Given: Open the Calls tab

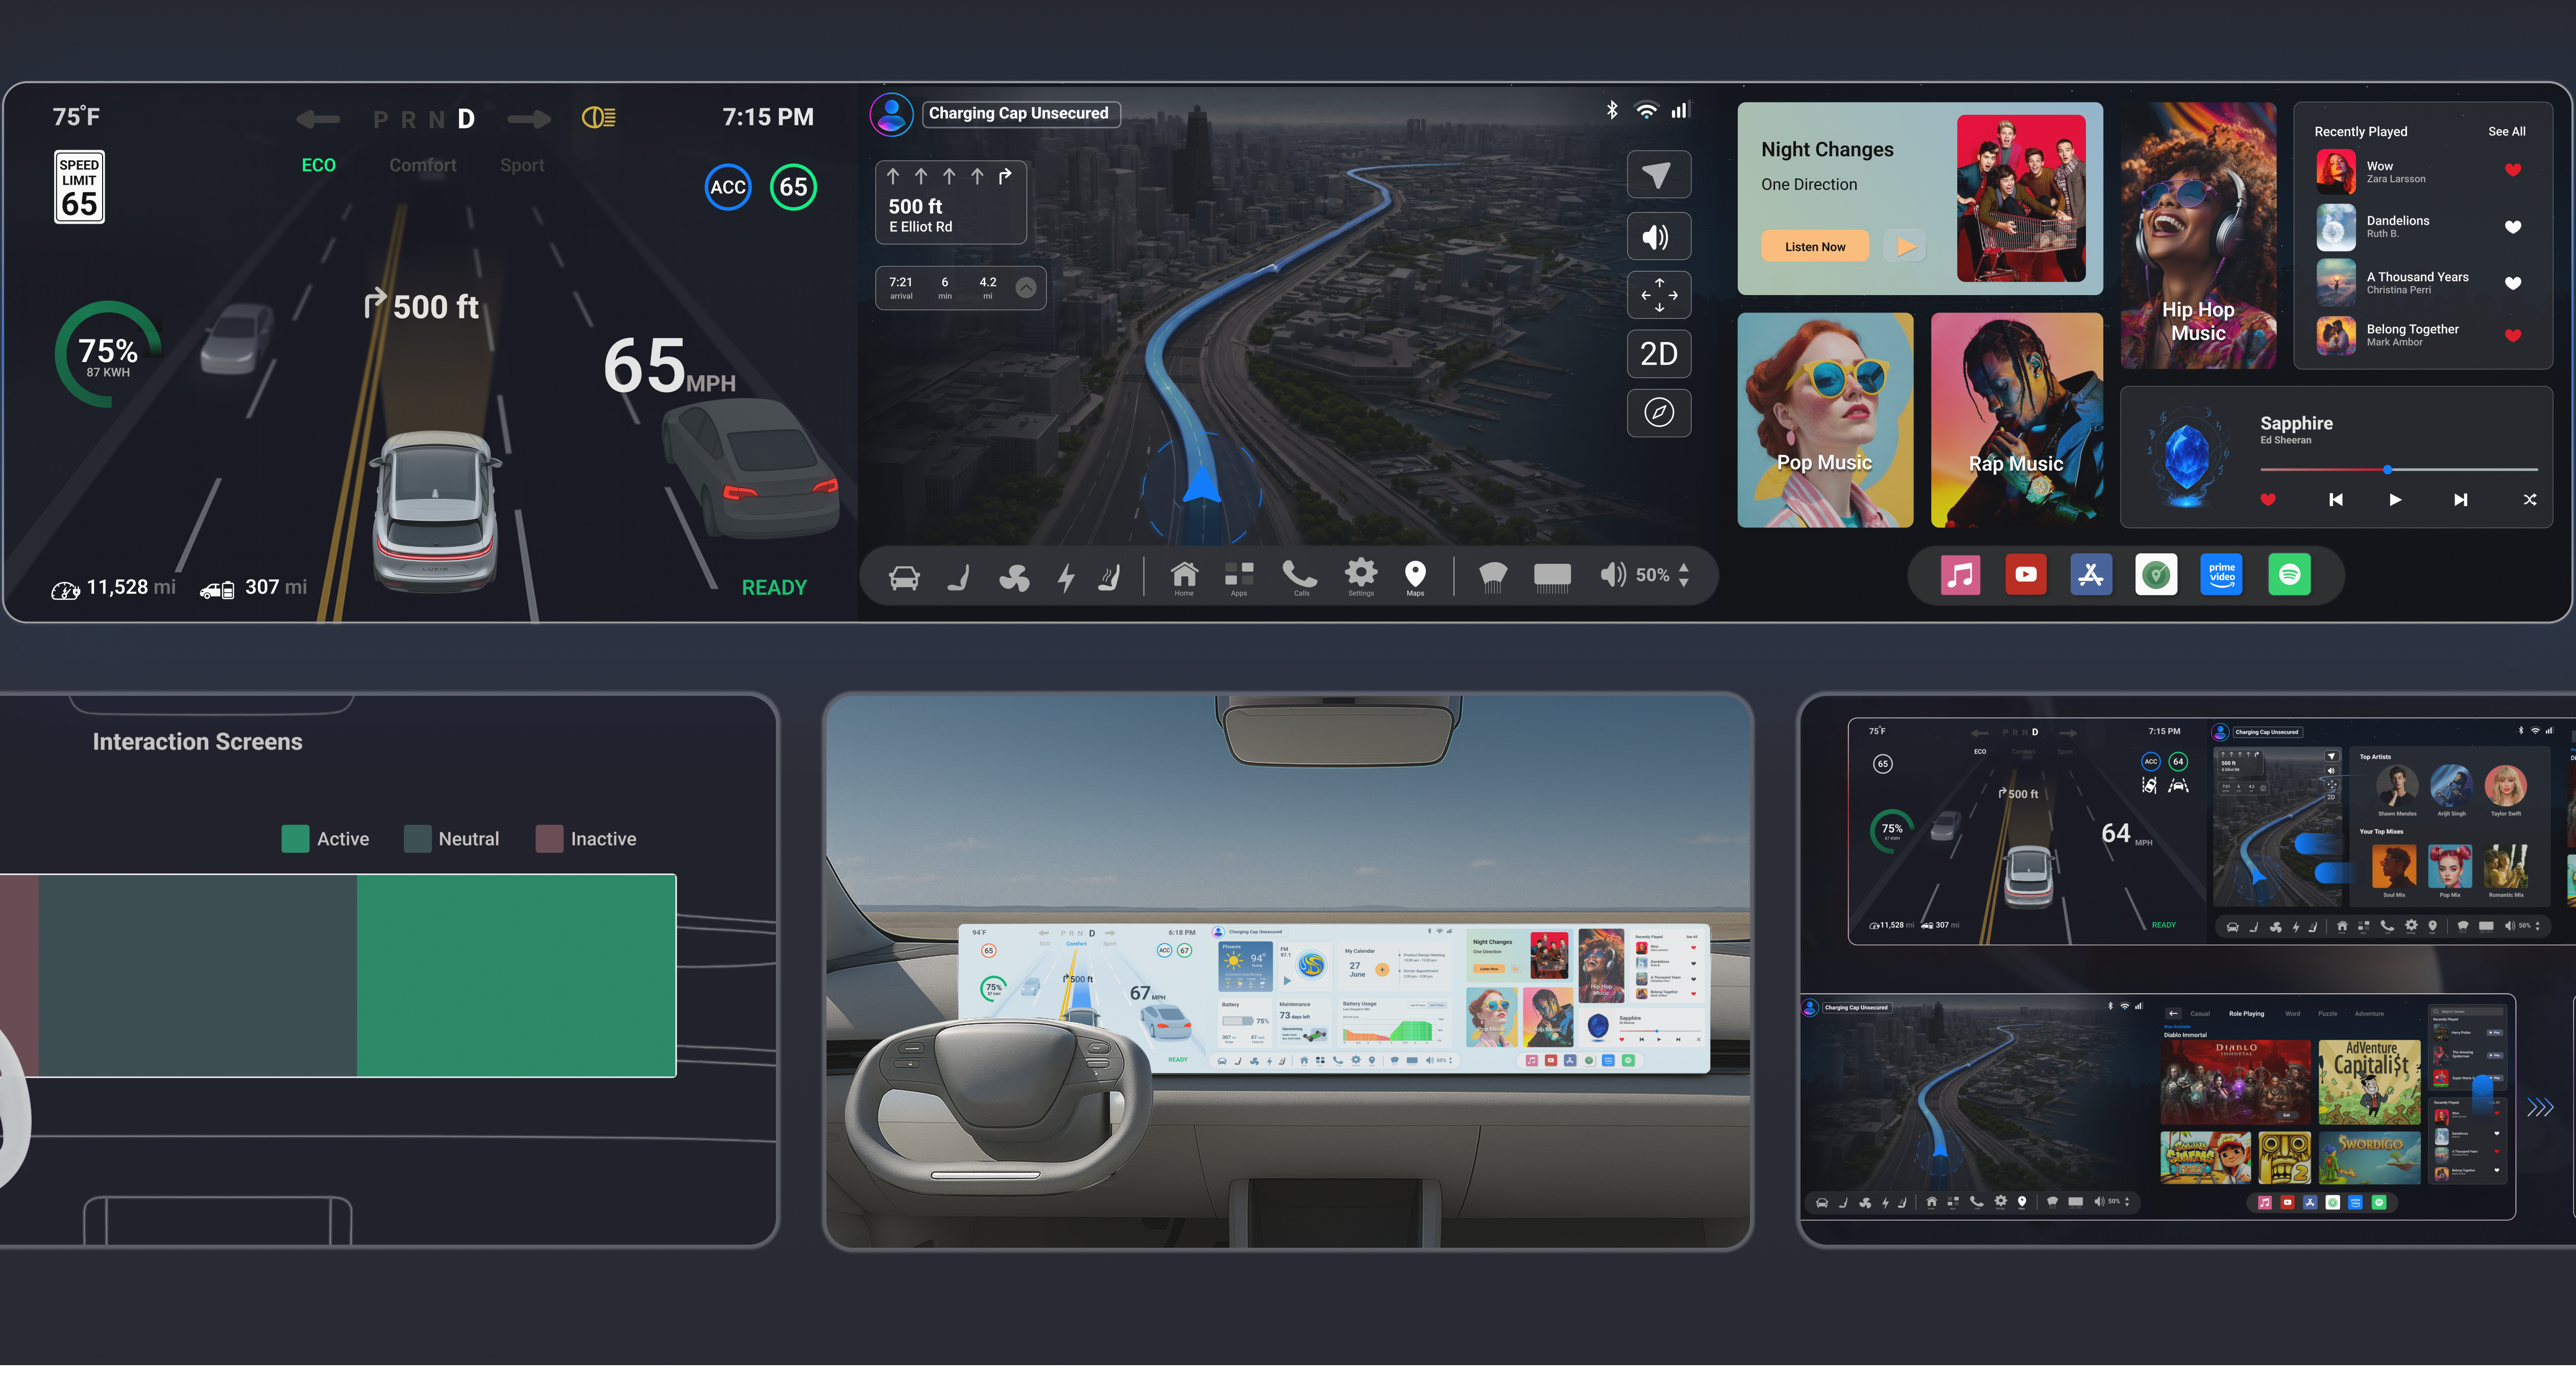Looking at the screenshot, I should pyautogui.click(x=1300, y=577).
